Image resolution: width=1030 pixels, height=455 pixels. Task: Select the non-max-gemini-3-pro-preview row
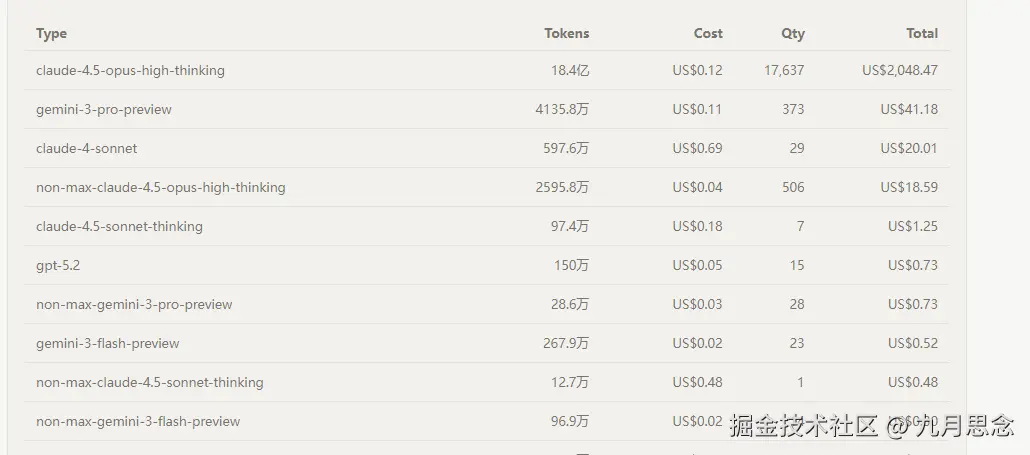pyautogui.click(x=134, y=305)
